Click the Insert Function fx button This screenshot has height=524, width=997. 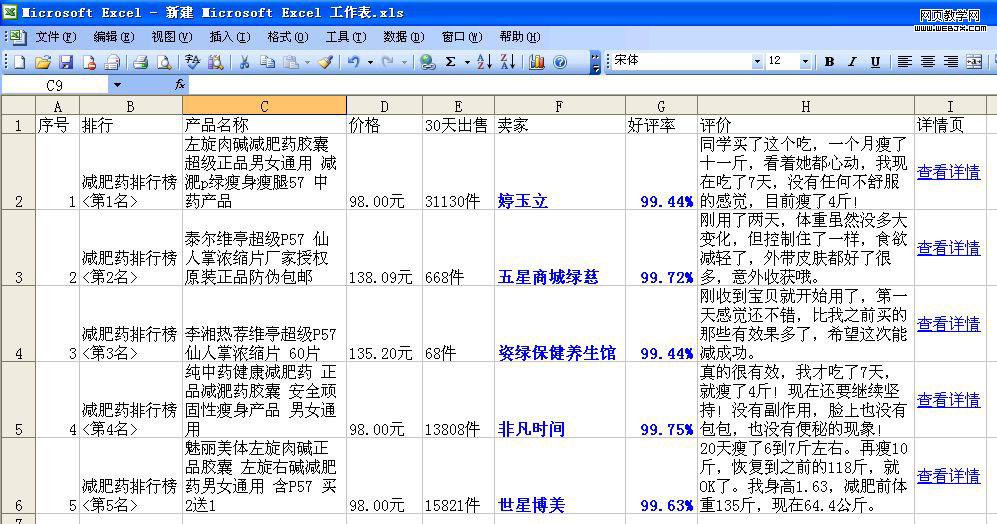(180, 85)
